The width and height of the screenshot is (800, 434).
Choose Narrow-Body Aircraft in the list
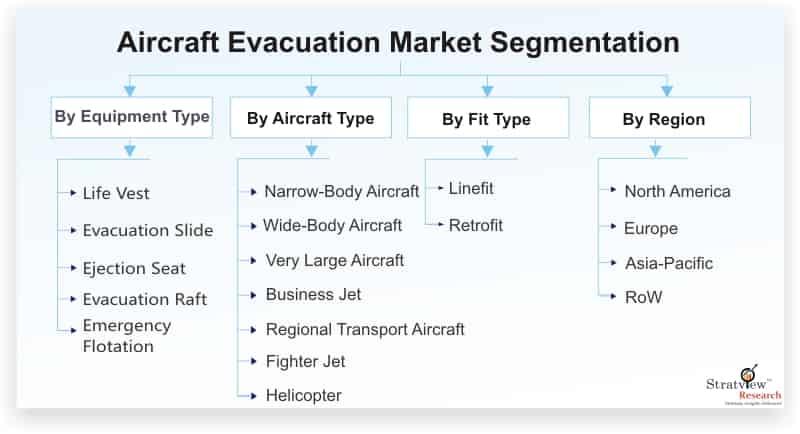coord(341,192)
